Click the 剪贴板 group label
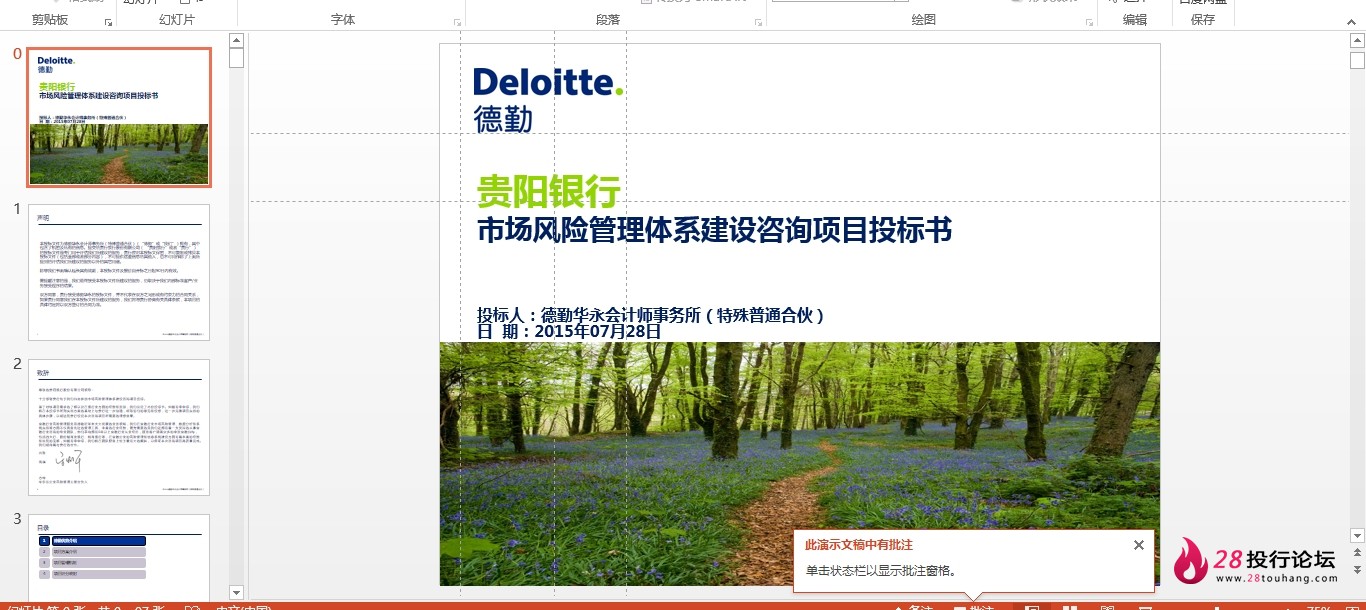 pyautogui.click(x=50, y=20)
